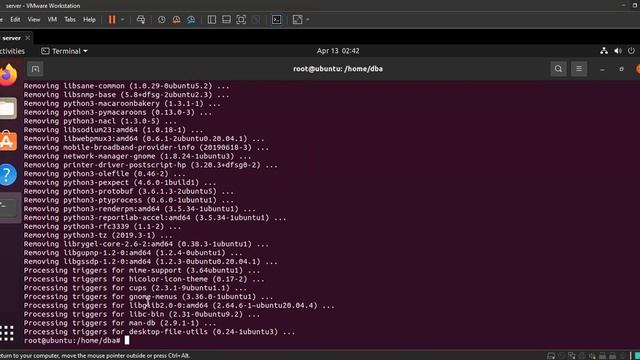Screen dimensions: 640x360
Task: Toggle the VMware library sidebar view
Action: (x=212, y=20)
